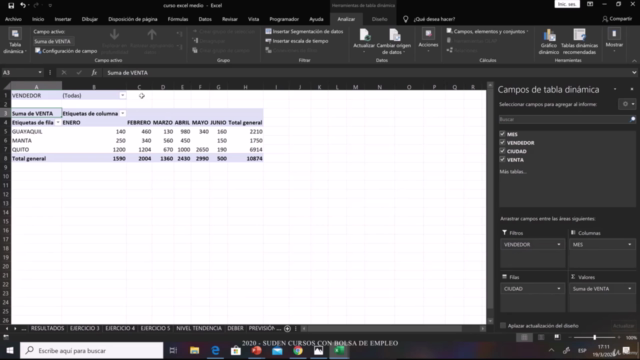Open the Programador tab

[x=284, y=19]
